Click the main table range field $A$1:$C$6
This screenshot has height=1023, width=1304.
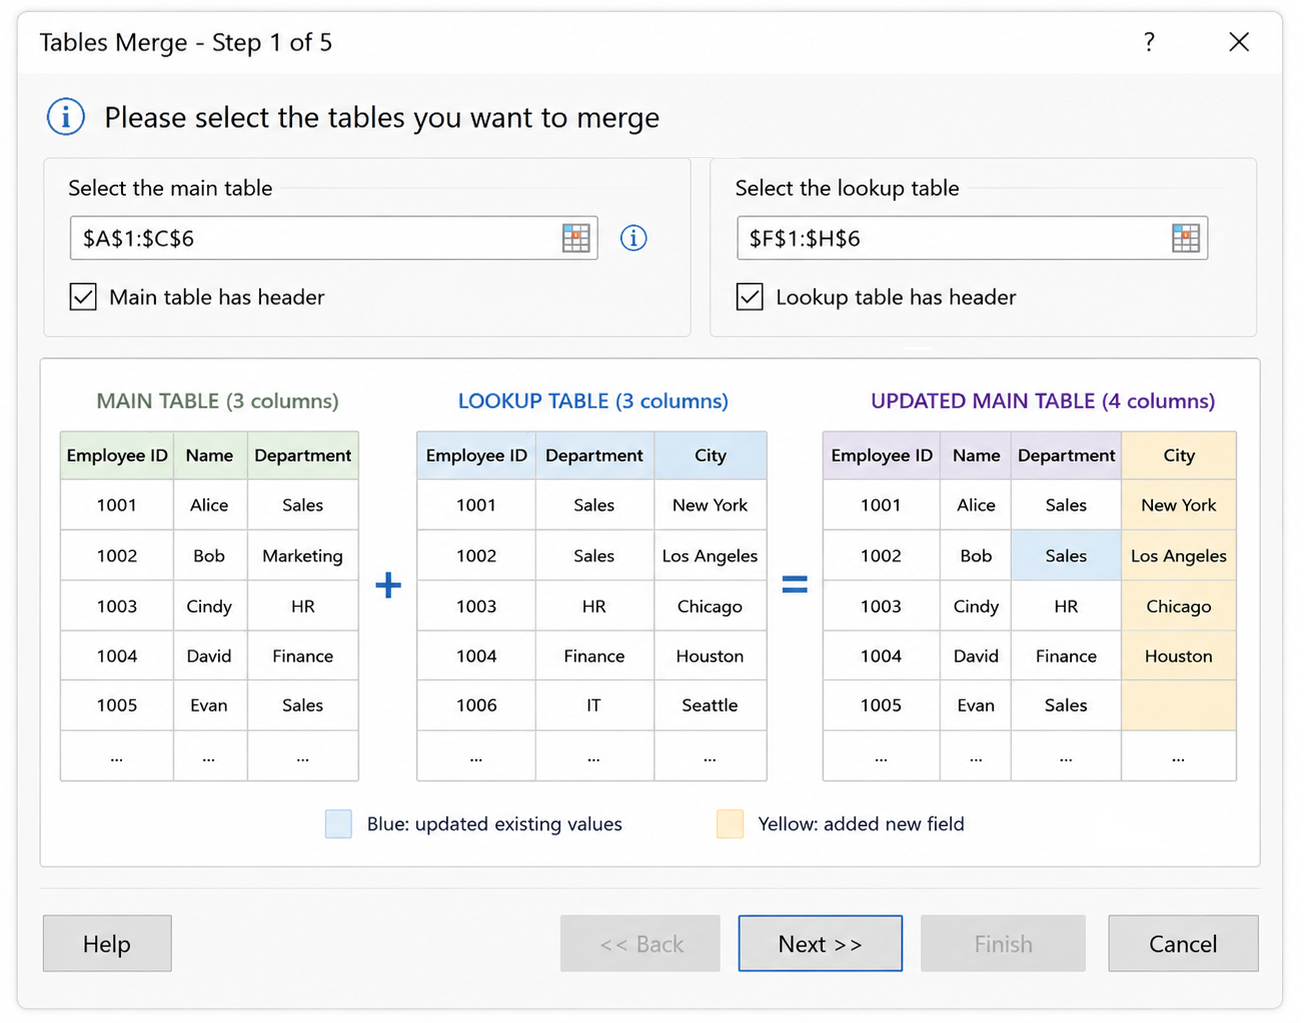(x=334, y=238)
